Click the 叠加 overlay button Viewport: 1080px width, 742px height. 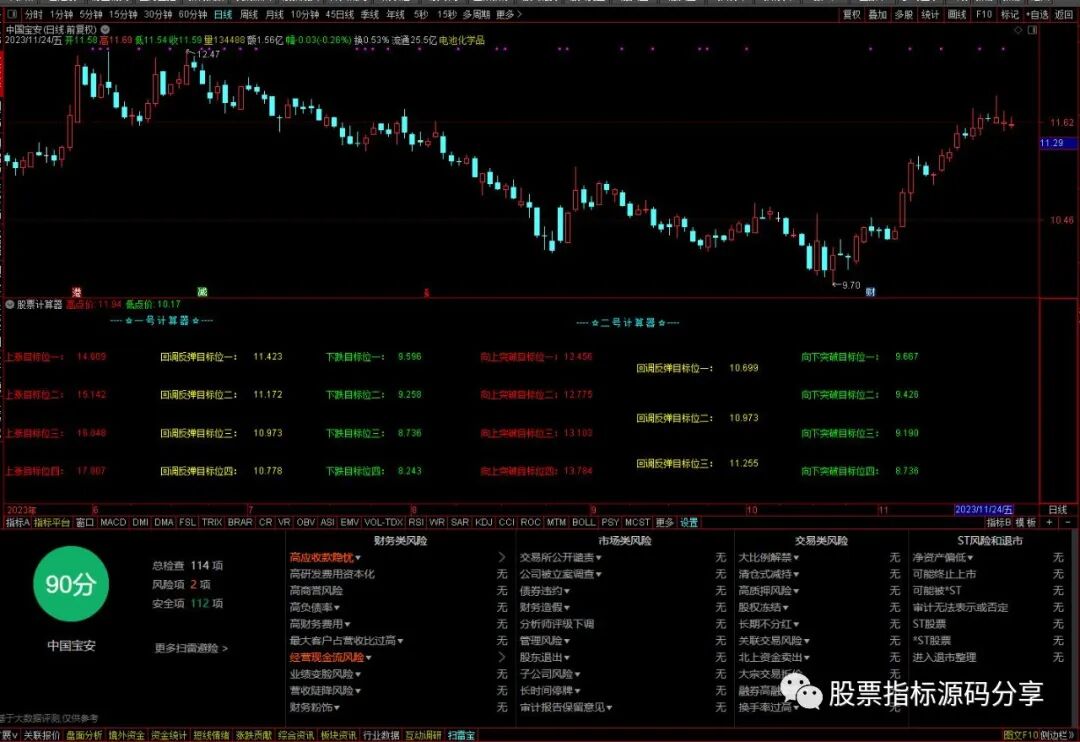tap(878, 14)
